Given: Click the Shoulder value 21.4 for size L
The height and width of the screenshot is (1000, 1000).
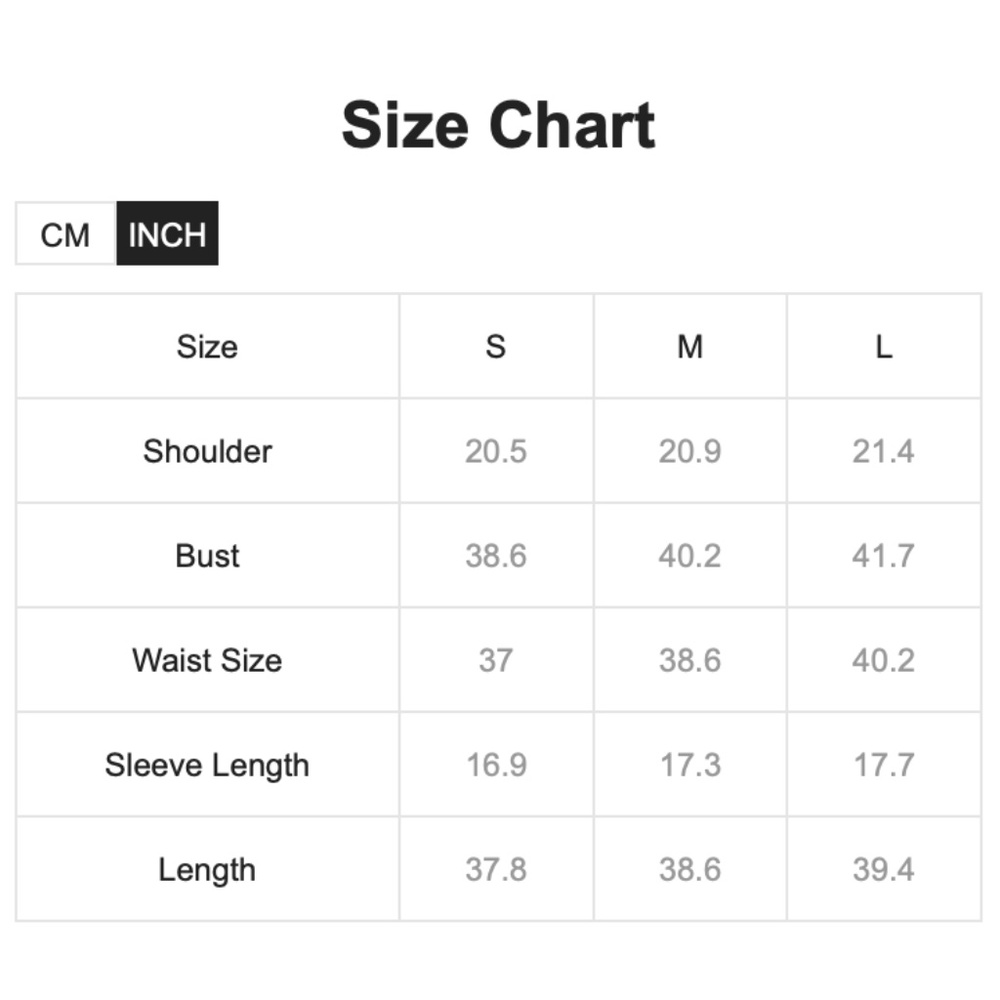Looking at the screenshot, I should [x=883, y=451].
